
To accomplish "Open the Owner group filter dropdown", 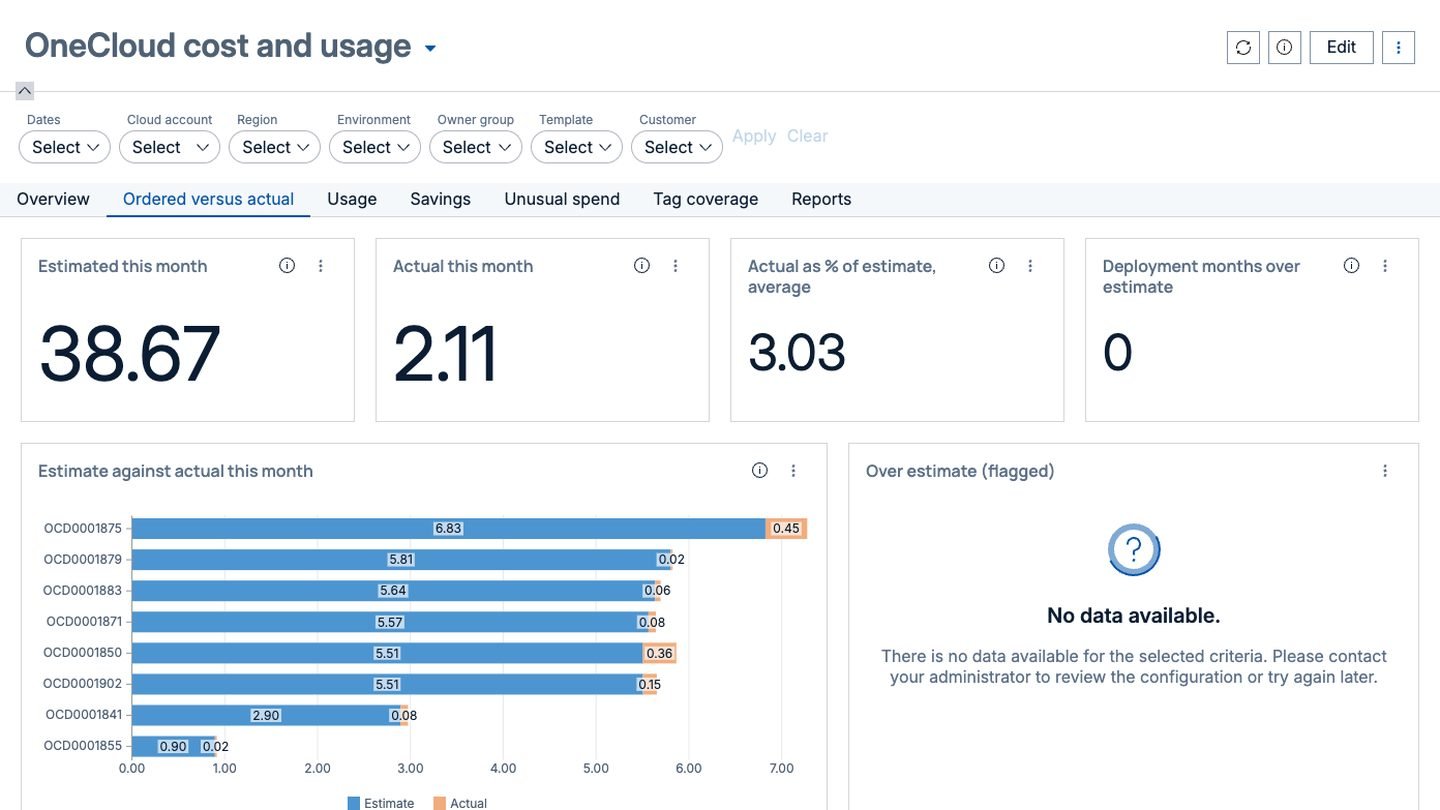I will tap(475, 147).
